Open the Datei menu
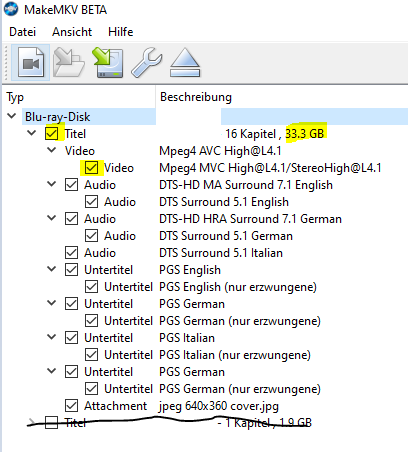This screenshot has height=452, width=408. (x=22, y=32)
